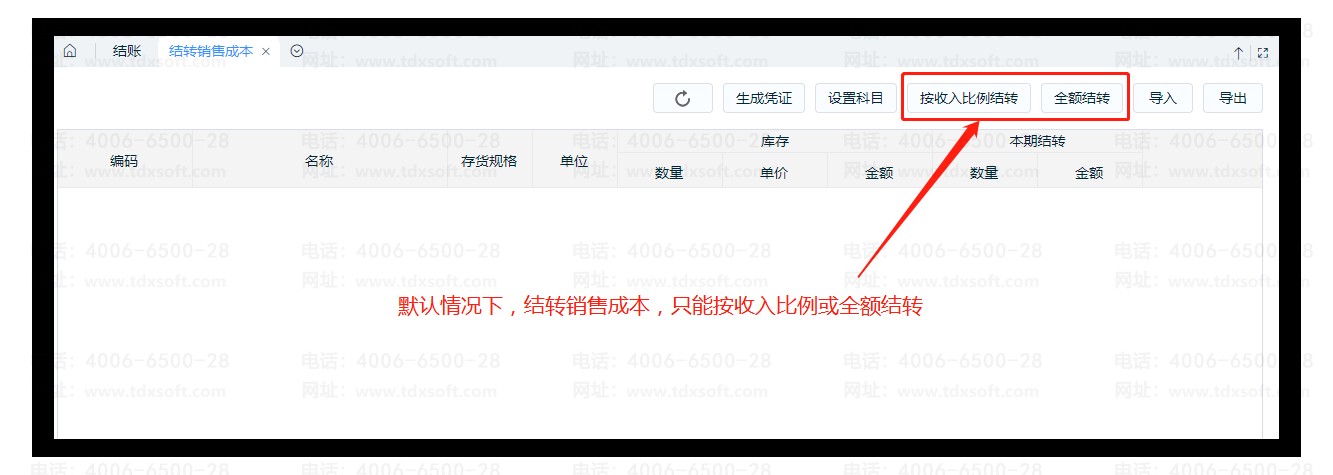Switch to the 结账 tab
Image resolution: width=1333 pixels, height=475 pixels.
pyautogui.click(x=127, y=52)
